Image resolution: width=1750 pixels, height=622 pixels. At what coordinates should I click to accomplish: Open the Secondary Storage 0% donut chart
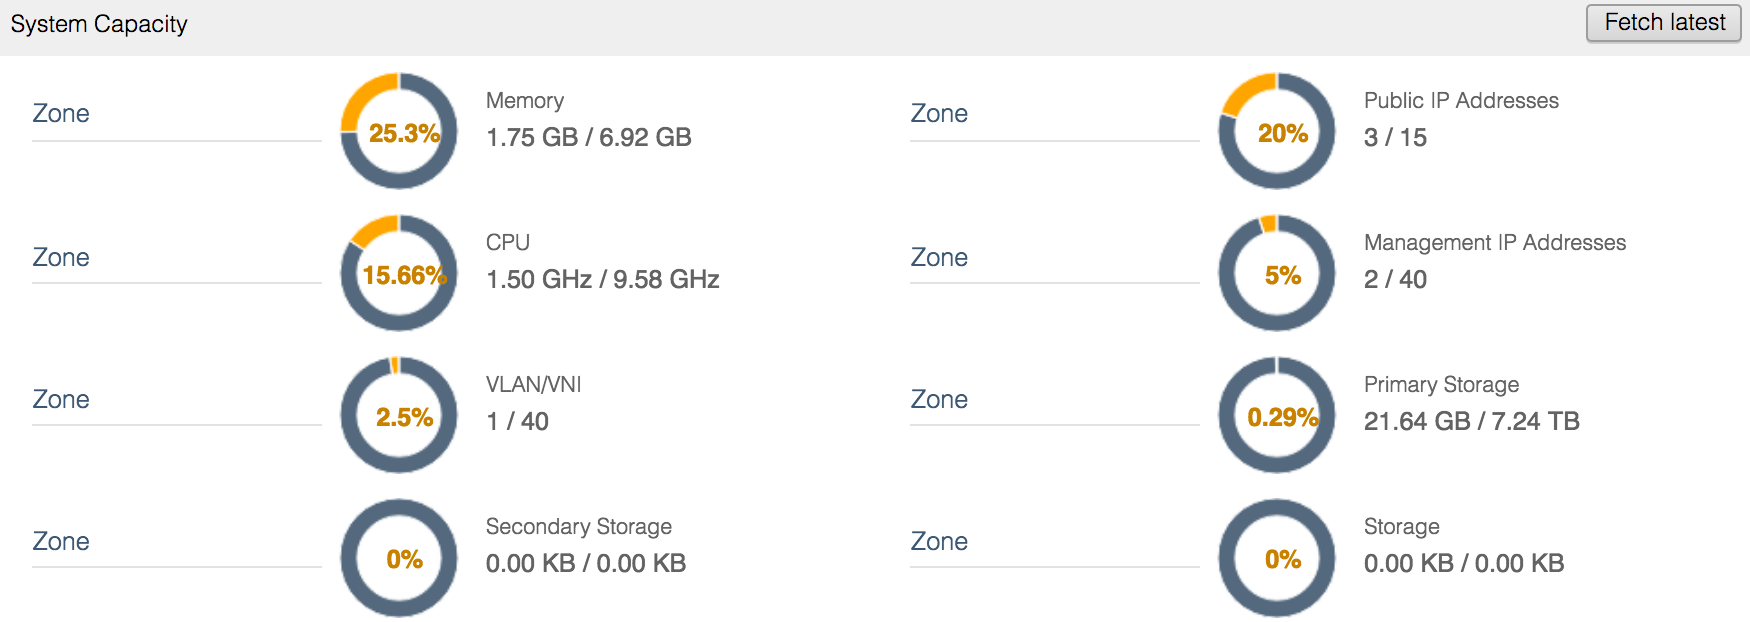pos(399,557)
